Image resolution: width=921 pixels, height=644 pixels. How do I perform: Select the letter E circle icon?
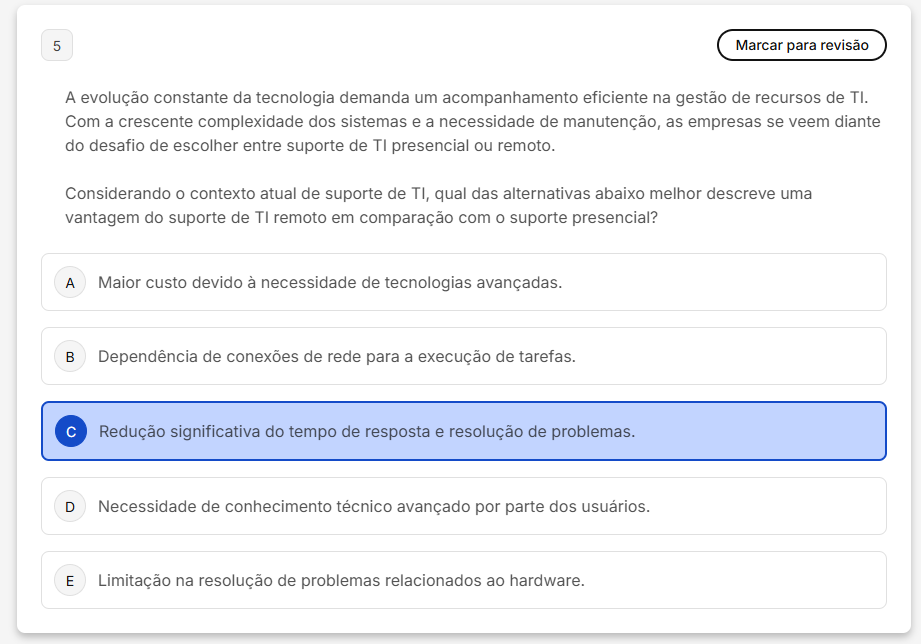tap(70, 581)
